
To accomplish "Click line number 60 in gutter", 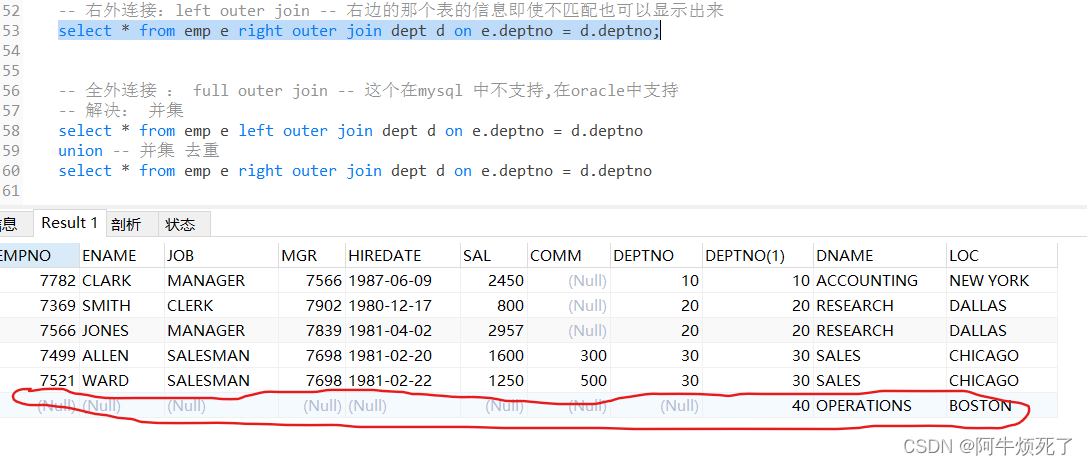I will [11, 171].
